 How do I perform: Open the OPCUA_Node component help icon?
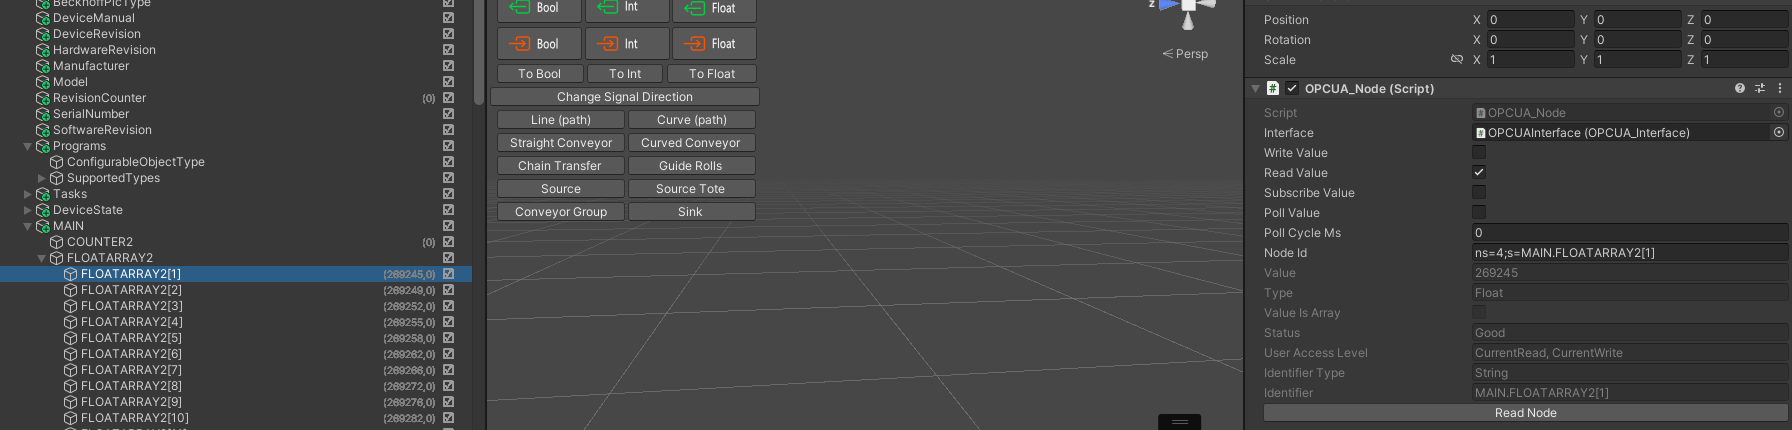click(x=1740, y=89)
